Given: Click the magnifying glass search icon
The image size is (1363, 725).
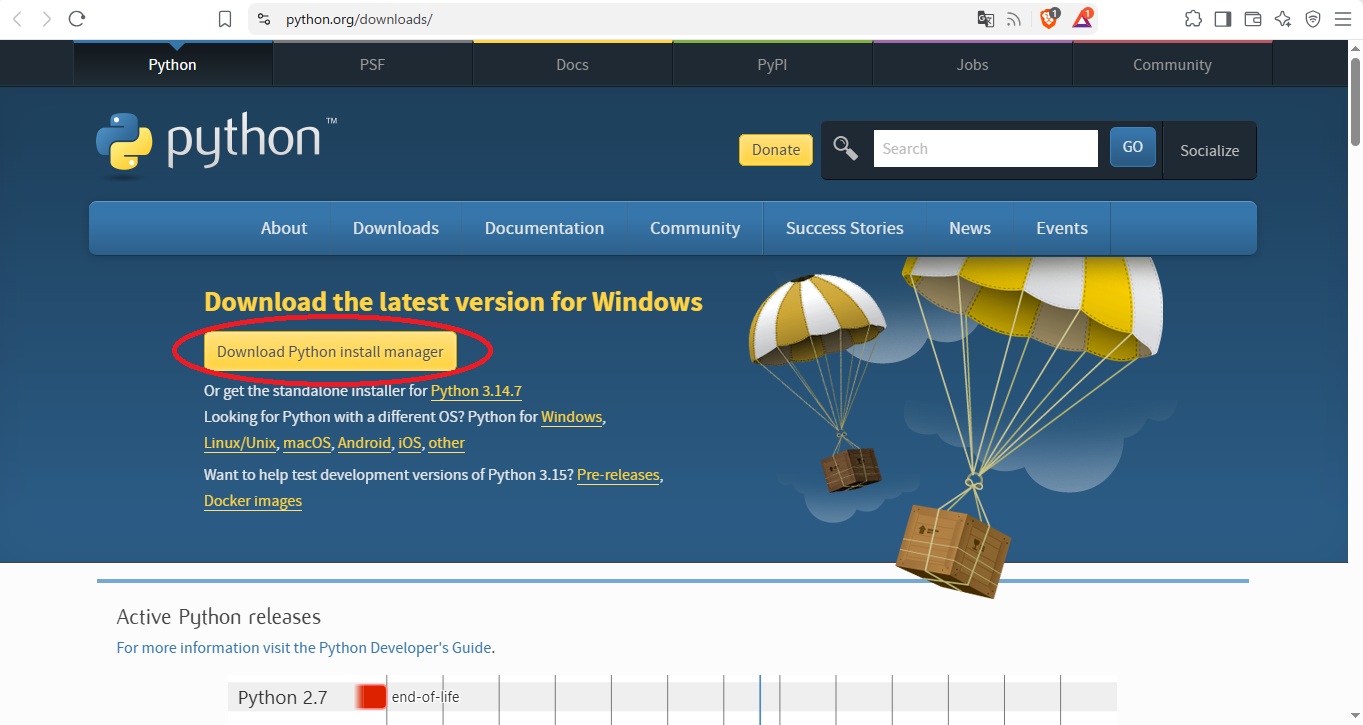Looking at the screenshot, I should coord(846,149).
